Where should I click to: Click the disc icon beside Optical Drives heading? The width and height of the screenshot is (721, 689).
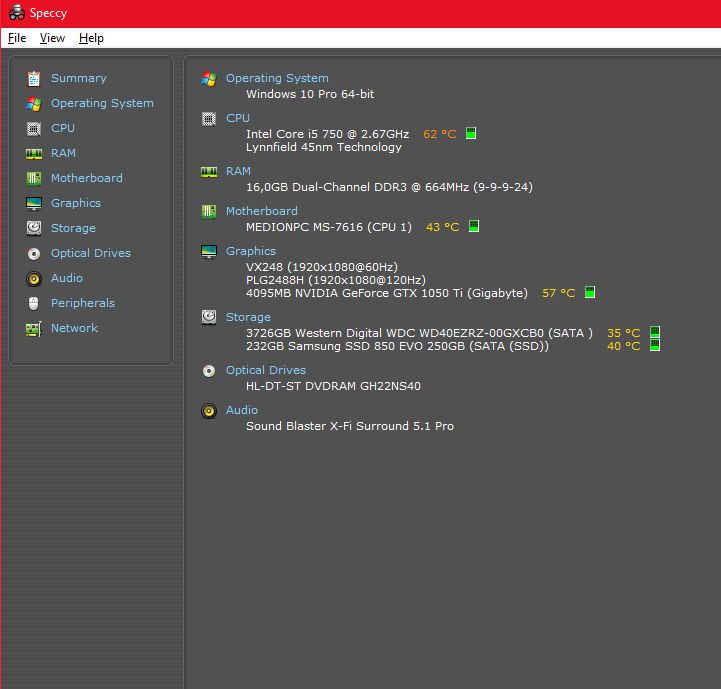209,371
